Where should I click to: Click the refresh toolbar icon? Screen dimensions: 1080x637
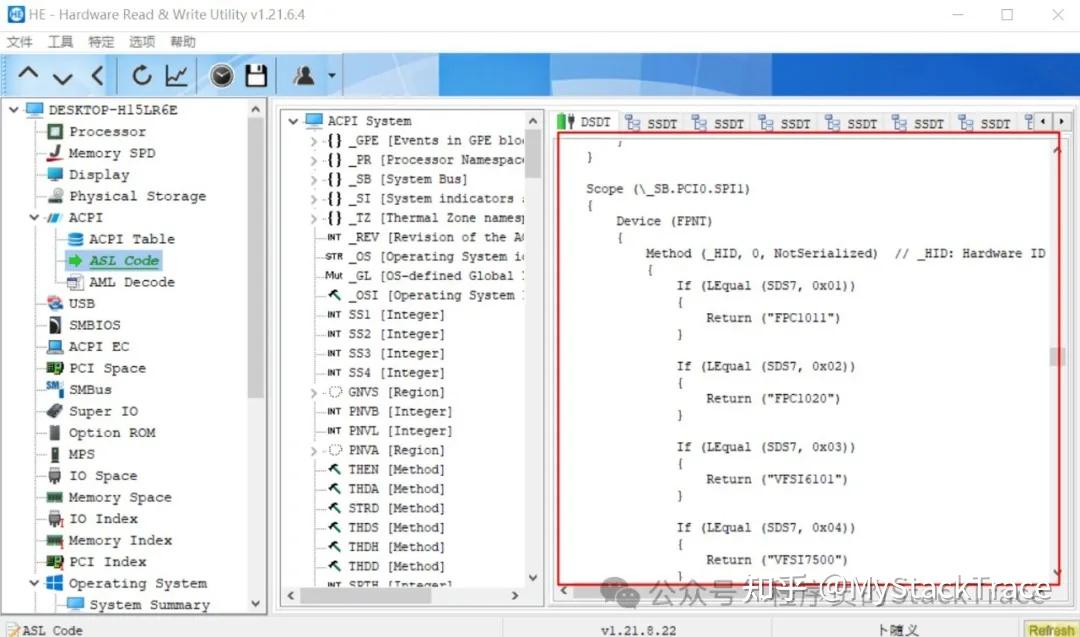click(142, 75)
